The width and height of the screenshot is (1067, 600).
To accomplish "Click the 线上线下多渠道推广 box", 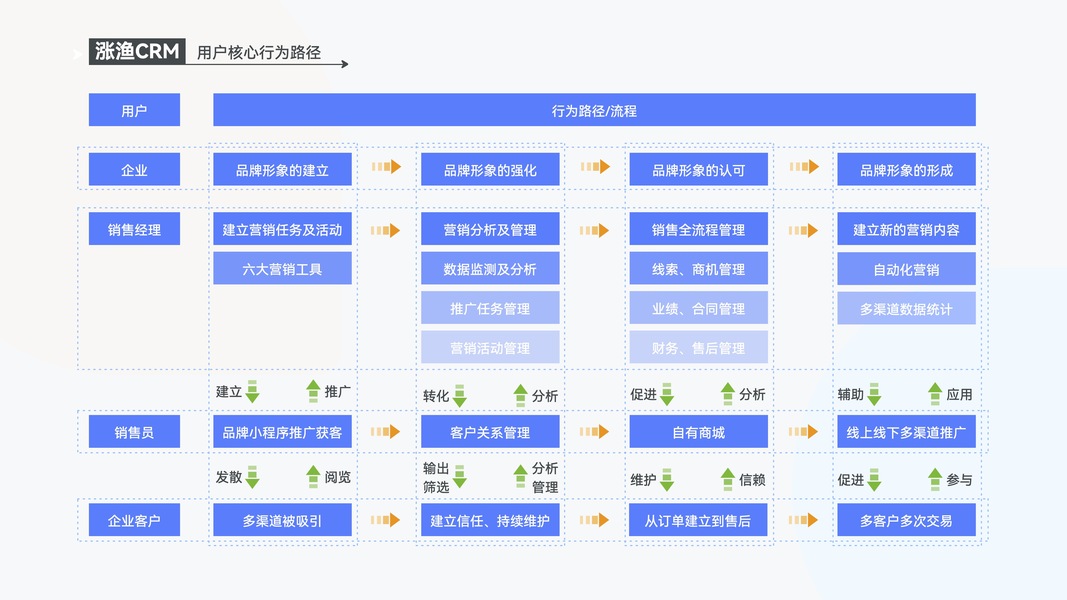I will tap(906, 432).
